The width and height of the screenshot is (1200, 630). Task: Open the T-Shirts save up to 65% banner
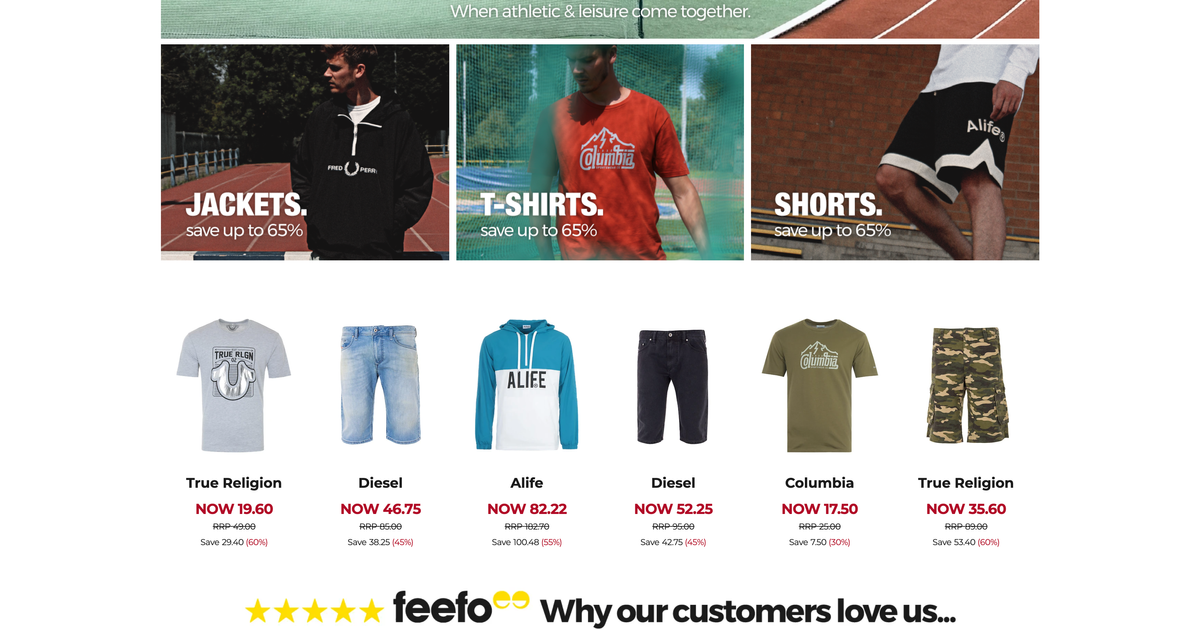click(600, 152)
